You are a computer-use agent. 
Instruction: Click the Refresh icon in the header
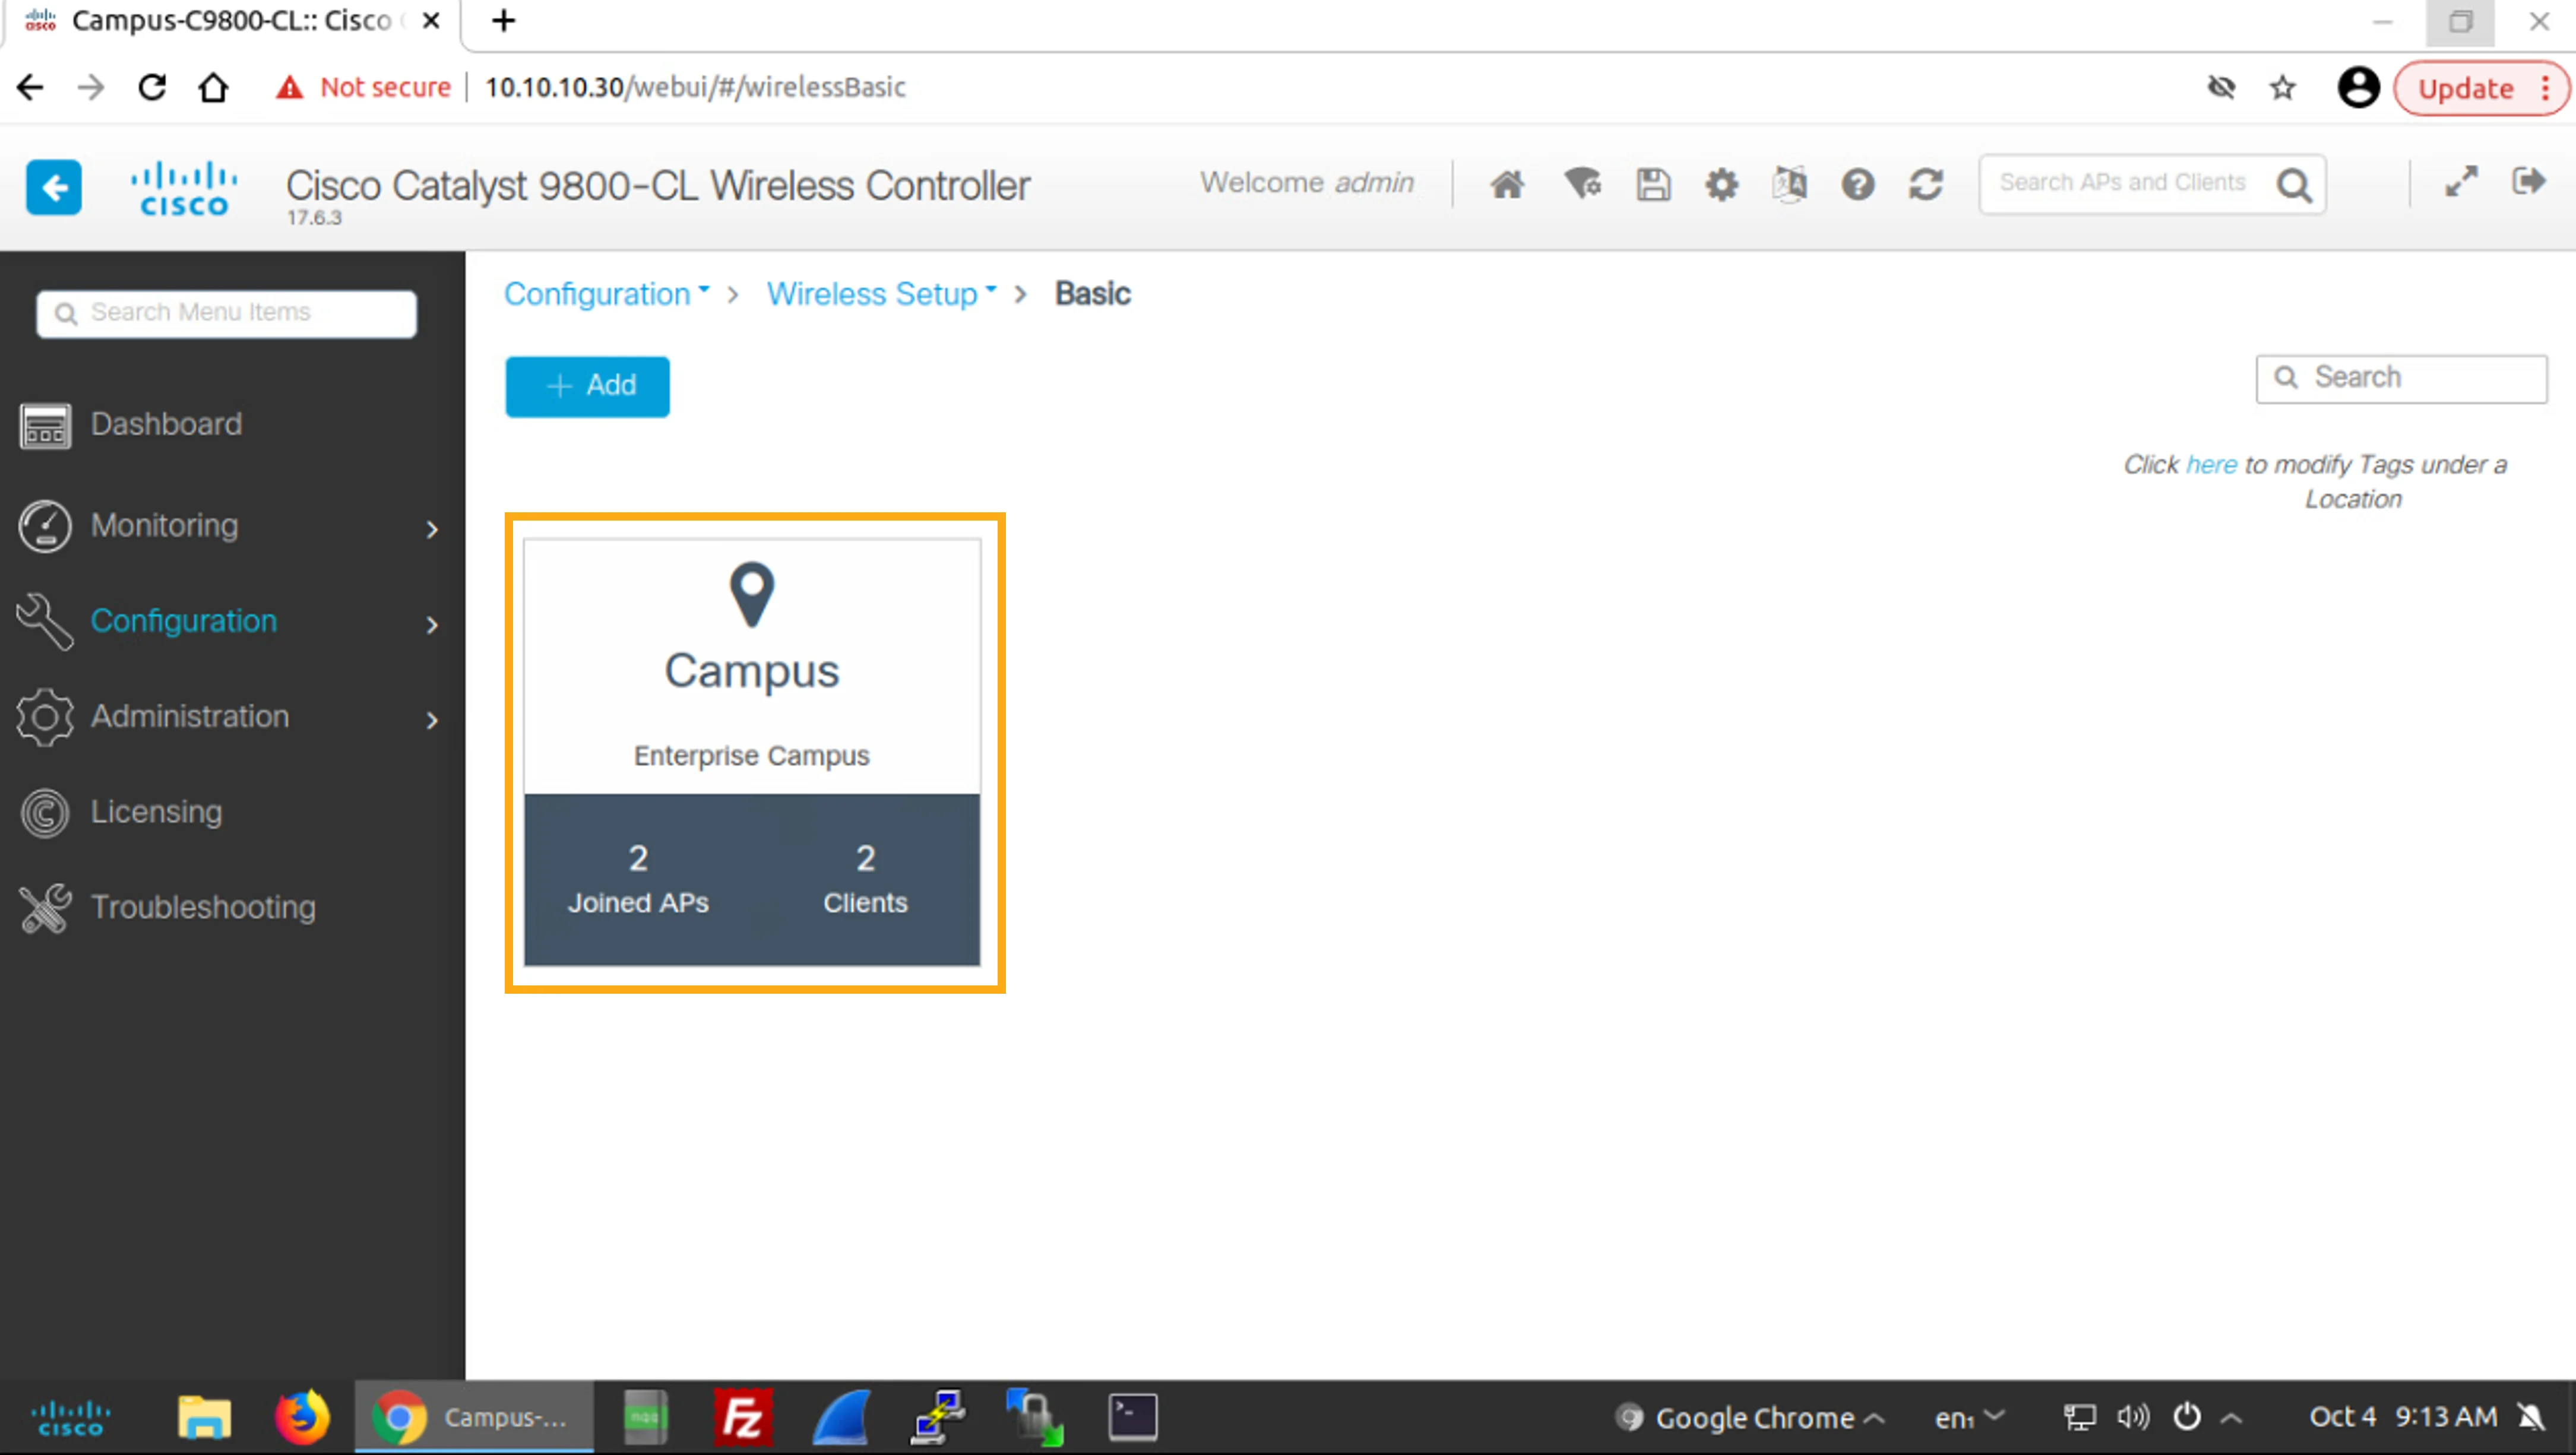coord(1925,184)
